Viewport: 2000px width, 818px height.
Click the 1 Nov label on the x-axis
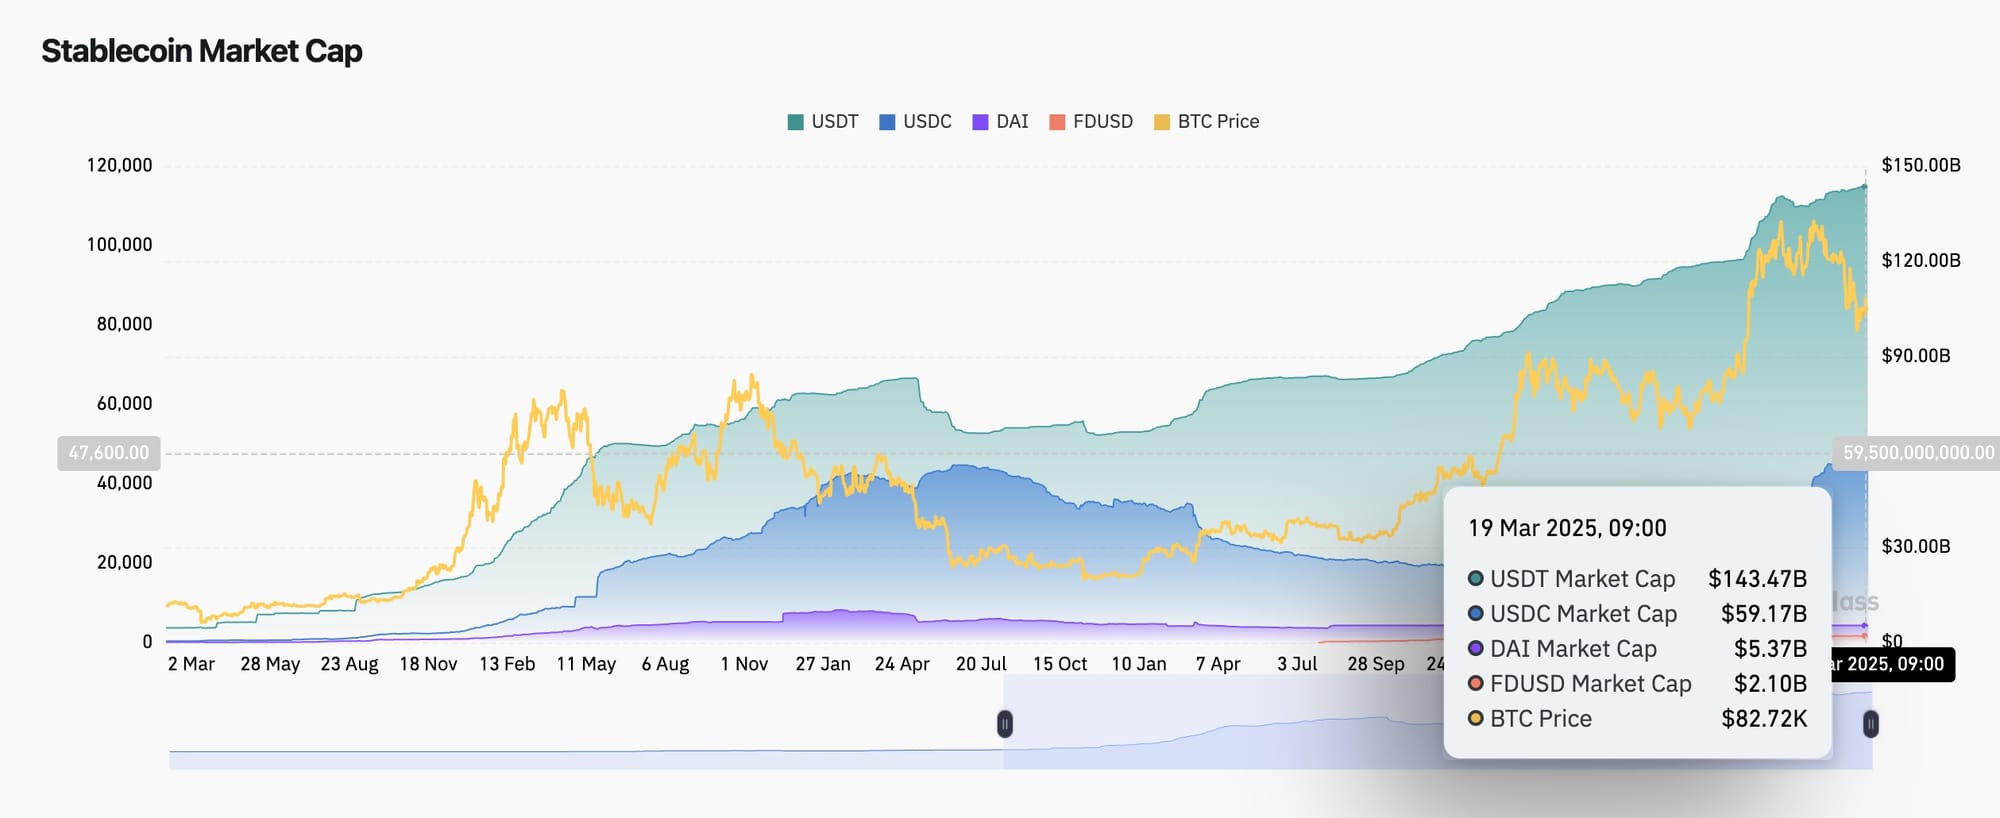point(744,664)
